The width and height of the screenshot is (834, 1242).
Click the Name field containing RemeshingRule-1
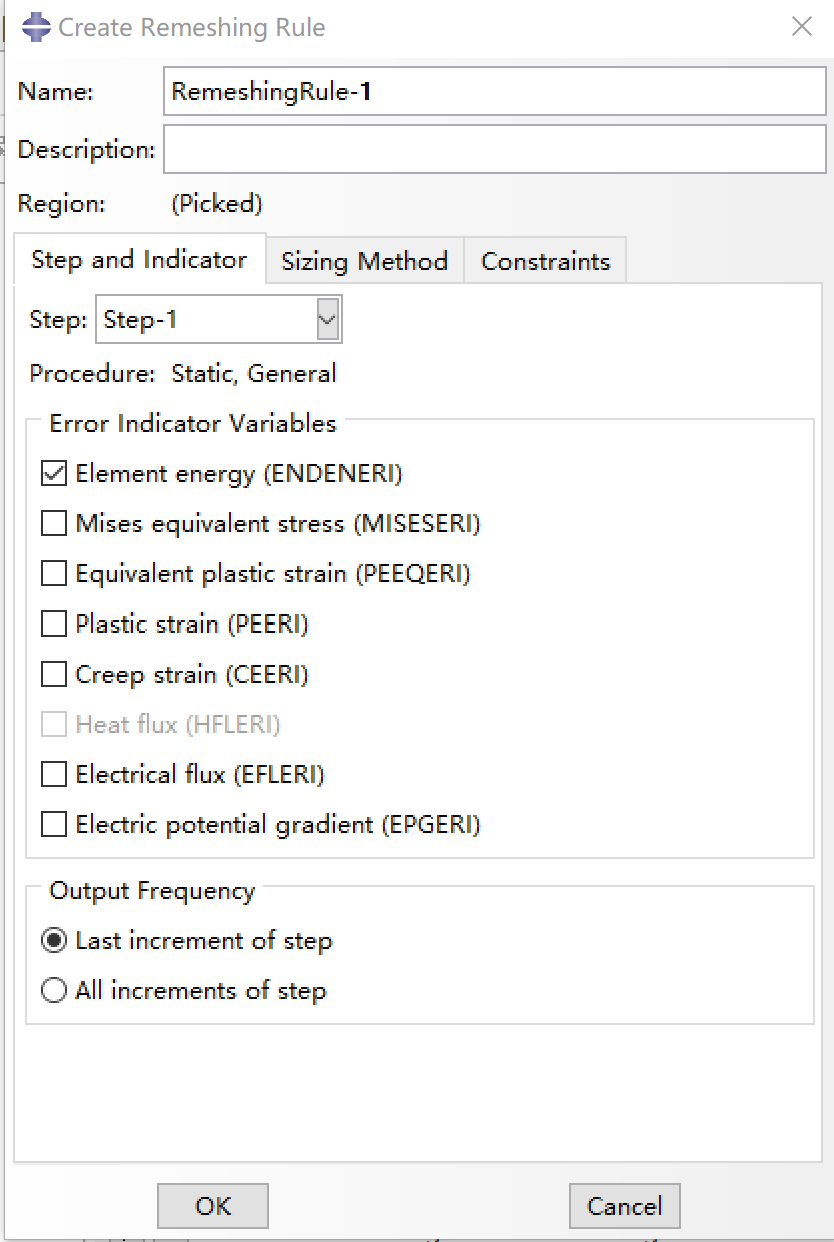494,92
